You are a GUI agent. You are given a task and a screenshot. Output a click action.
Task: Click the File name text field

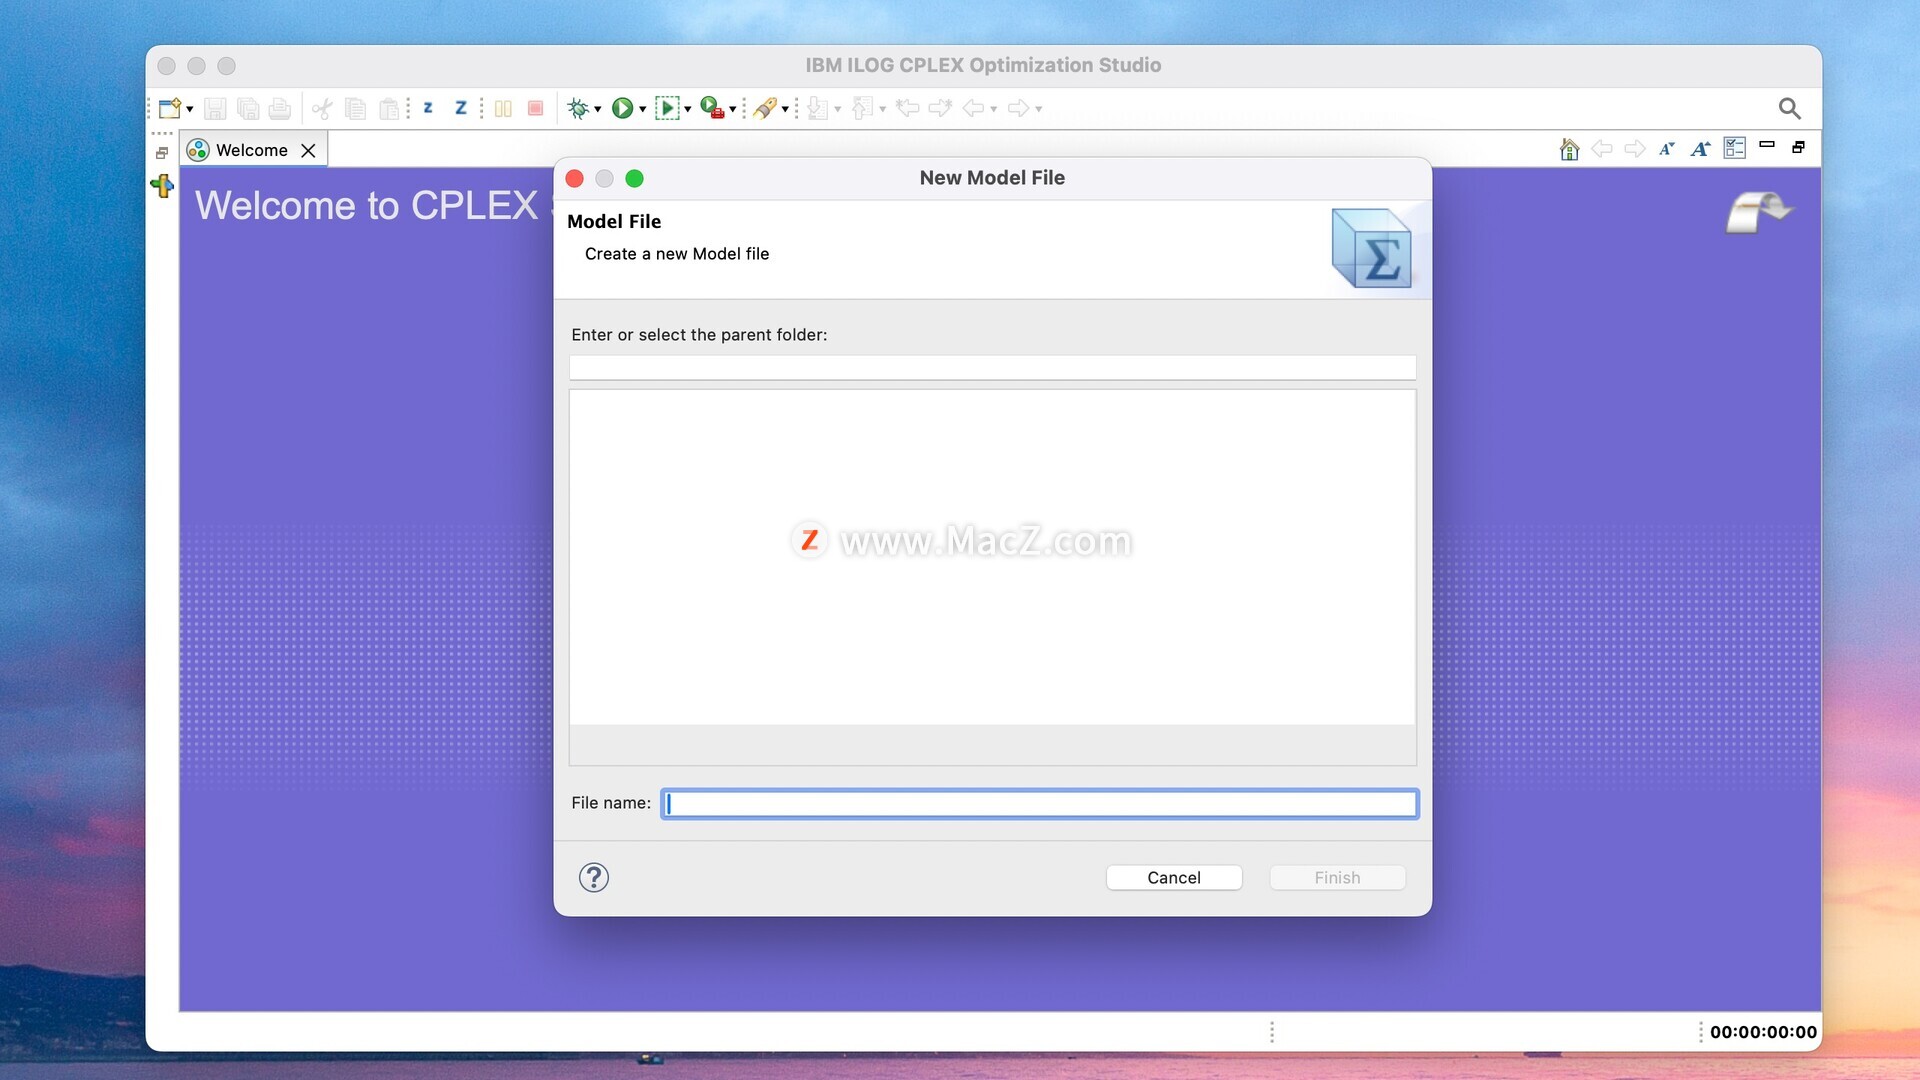[x=1039, y=804]
